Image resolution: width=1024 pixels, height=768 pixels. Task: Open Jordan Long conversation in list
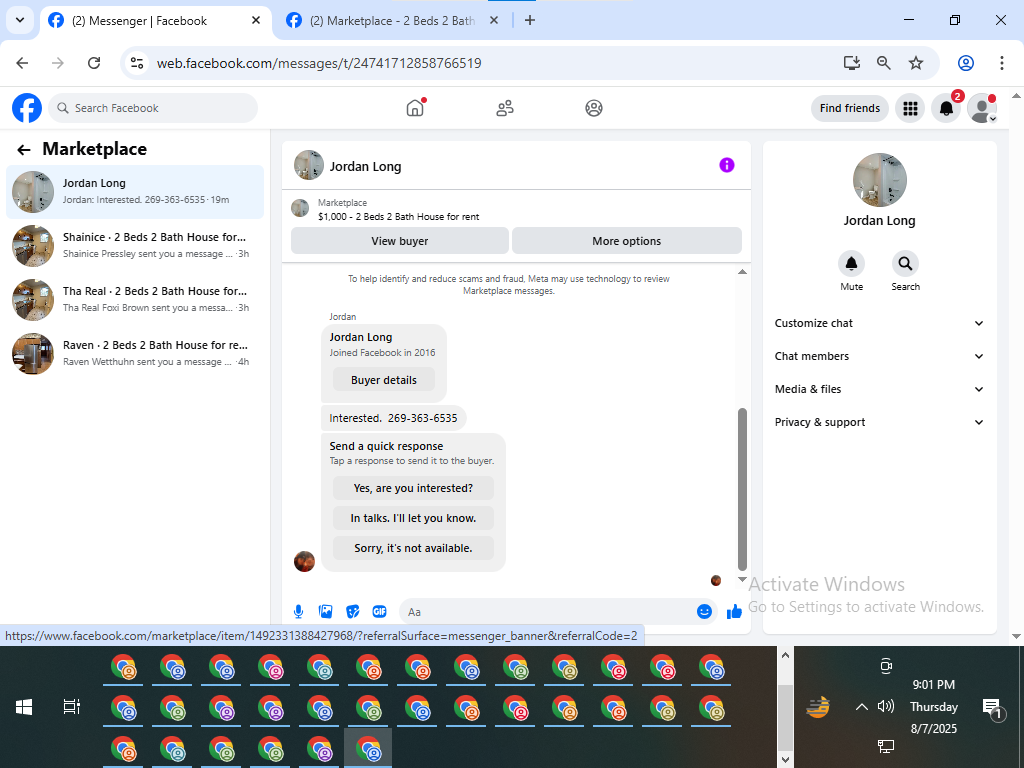pos(135,191)
